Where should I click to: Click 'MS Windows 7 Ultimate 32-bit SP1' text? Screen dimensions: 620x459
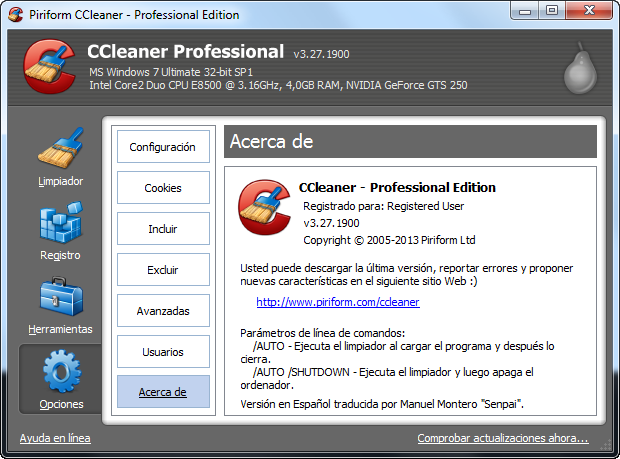pos(171,72)
